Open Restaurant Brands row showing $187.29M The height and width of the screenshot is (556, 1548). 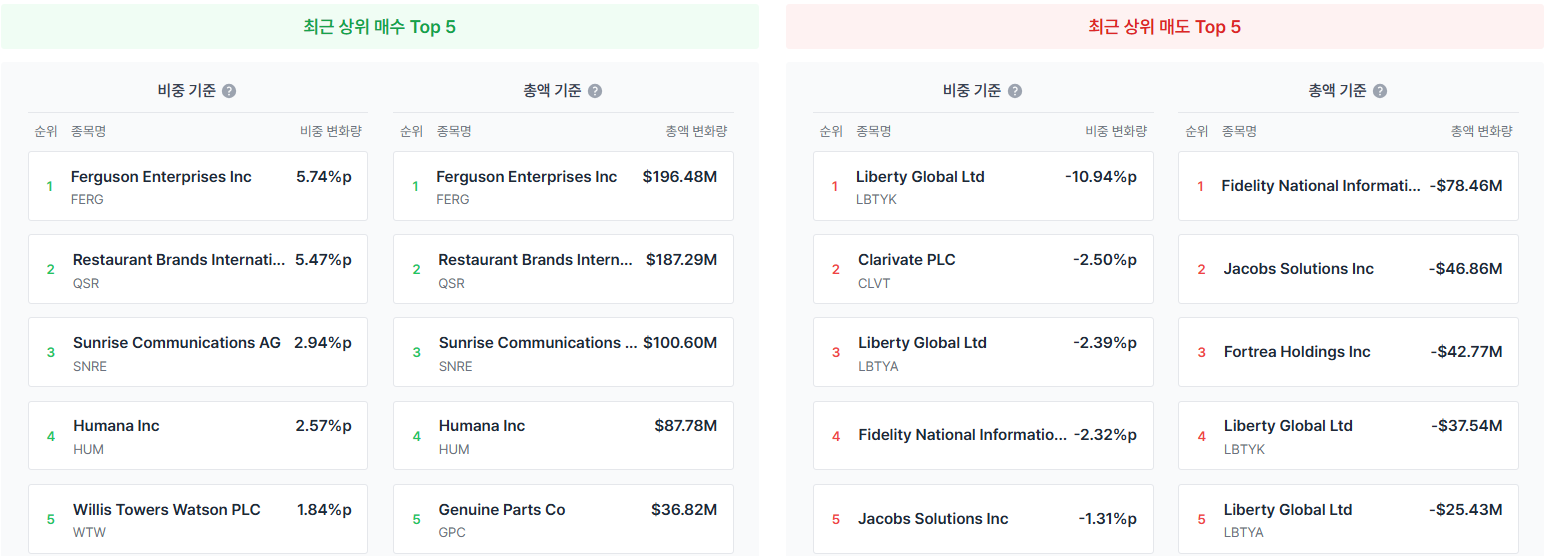coord(563,269)
